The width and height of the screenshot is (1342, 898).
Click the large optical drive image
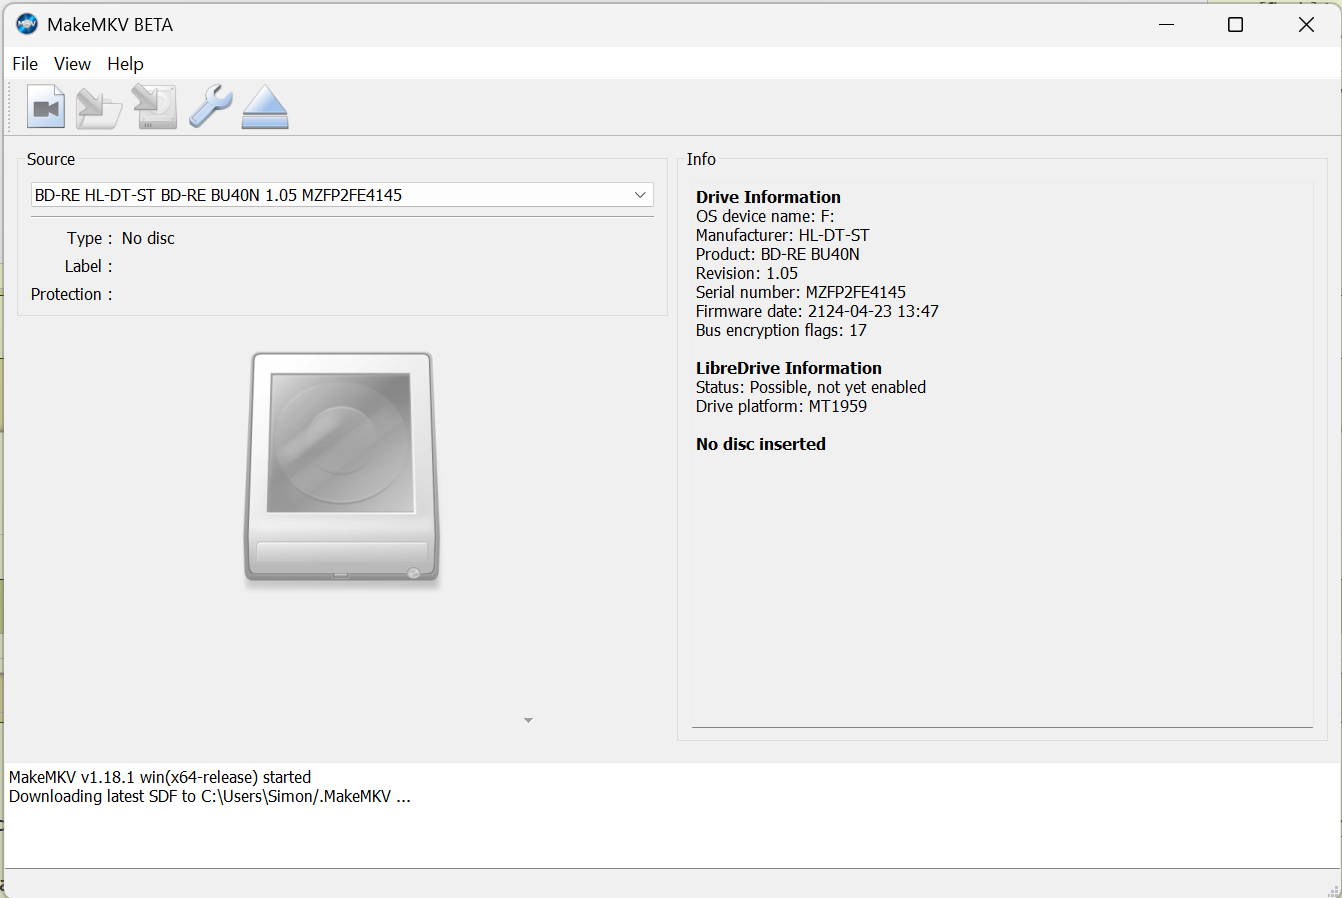342,466
